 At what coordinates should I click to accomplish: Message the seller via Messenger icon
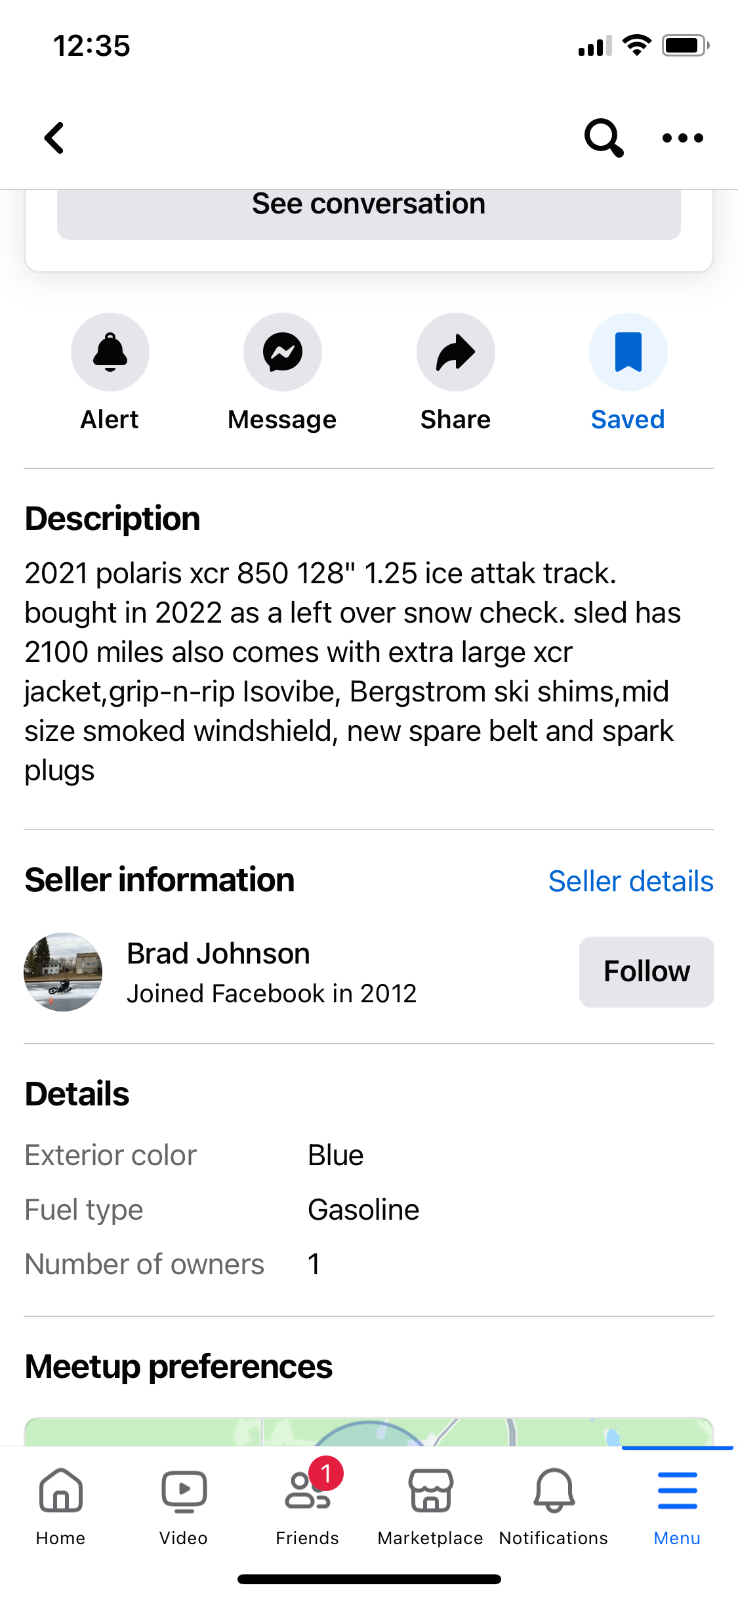click(x=283, y=352)
